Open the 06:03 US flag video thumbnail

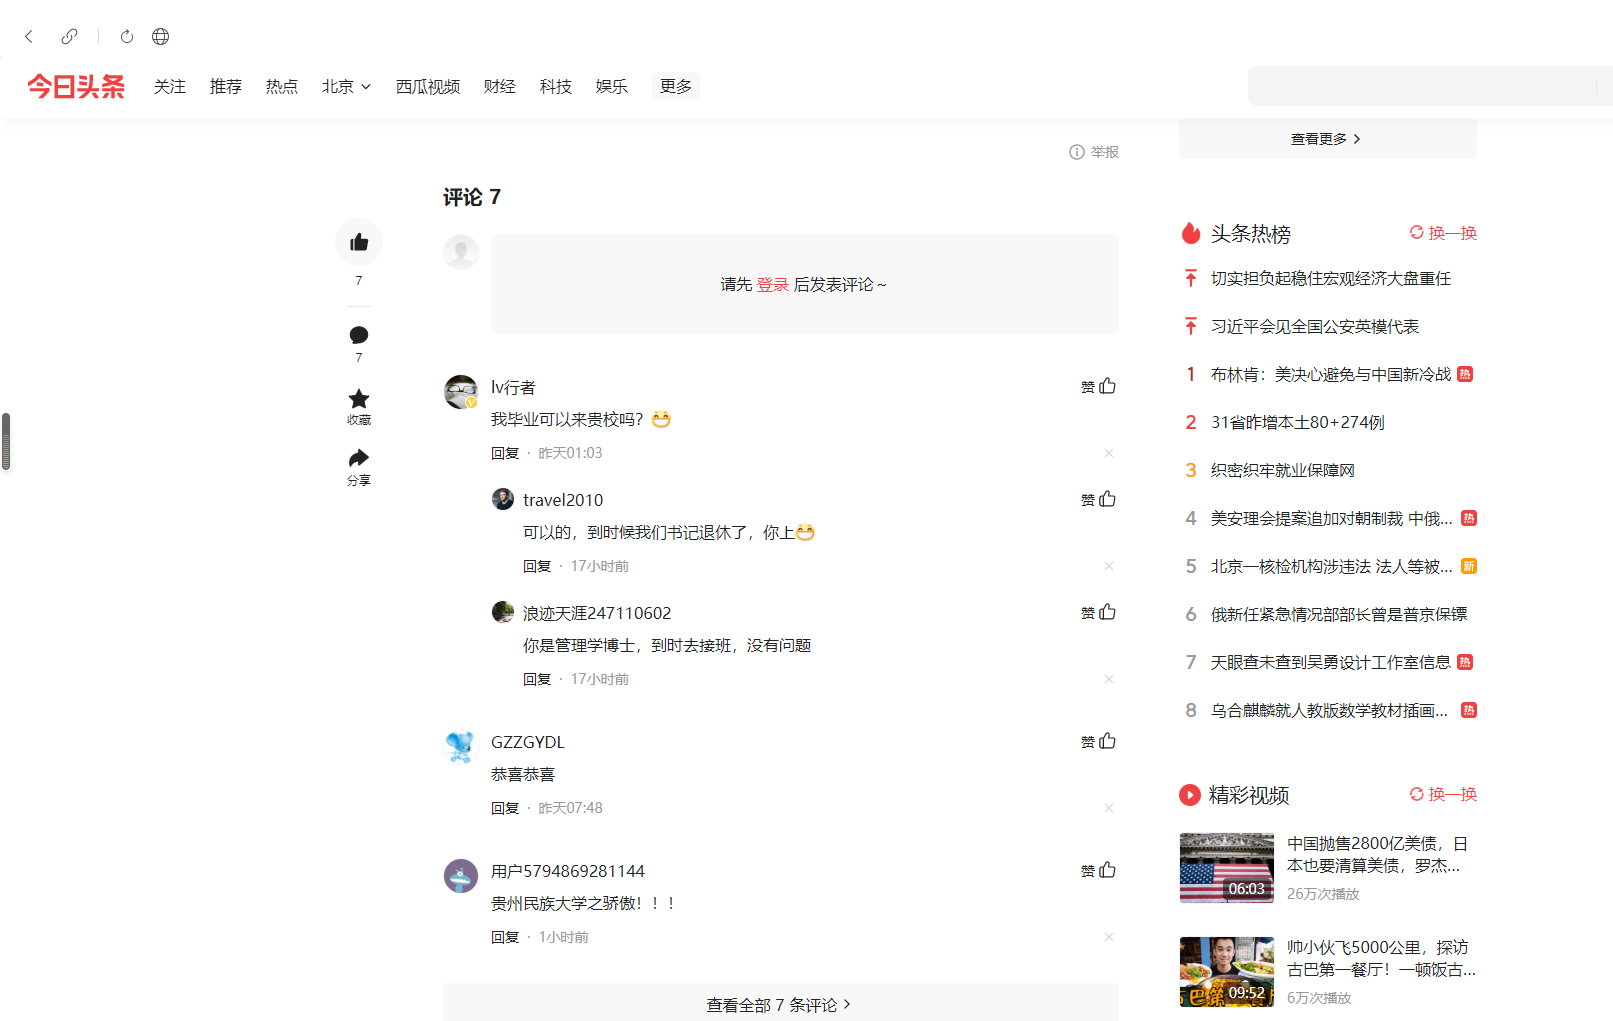coord(1226,868)
